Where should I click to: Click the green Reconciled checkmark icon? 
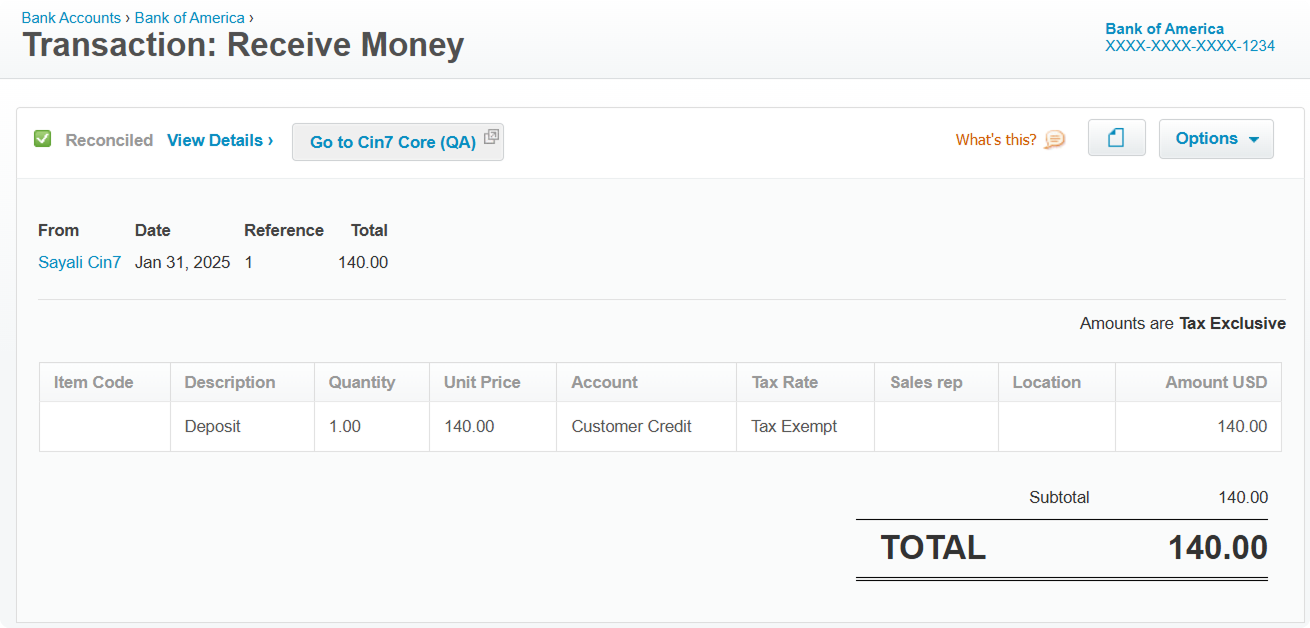[42, 139]
